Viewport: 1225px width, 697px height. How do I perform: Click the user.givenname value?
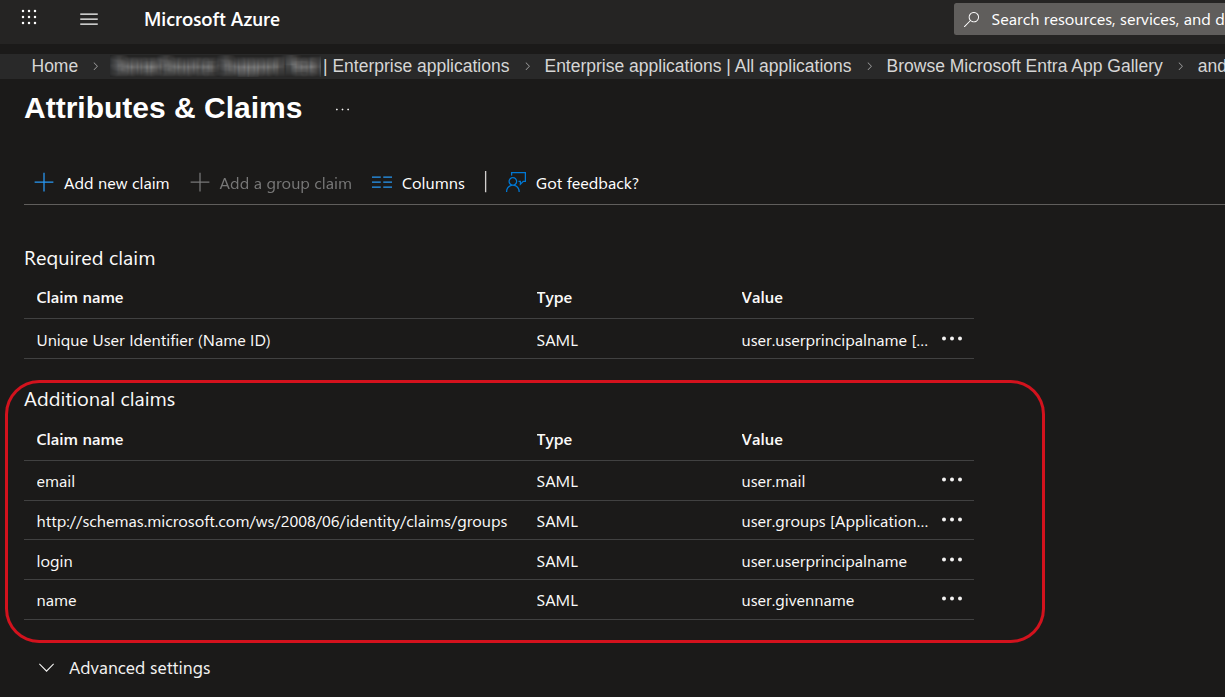[798, 601]
